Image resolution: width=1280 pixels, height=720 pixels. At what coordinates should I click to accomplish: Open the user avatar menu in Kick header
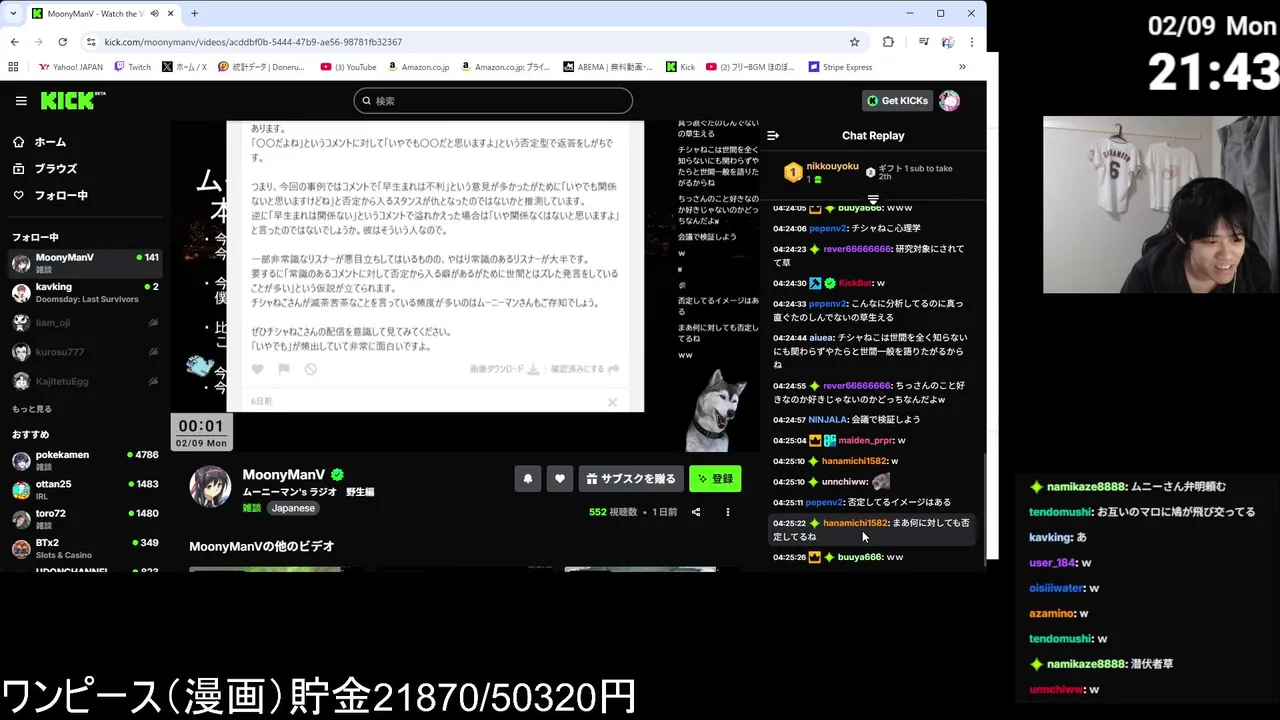(x=949, y=101)
